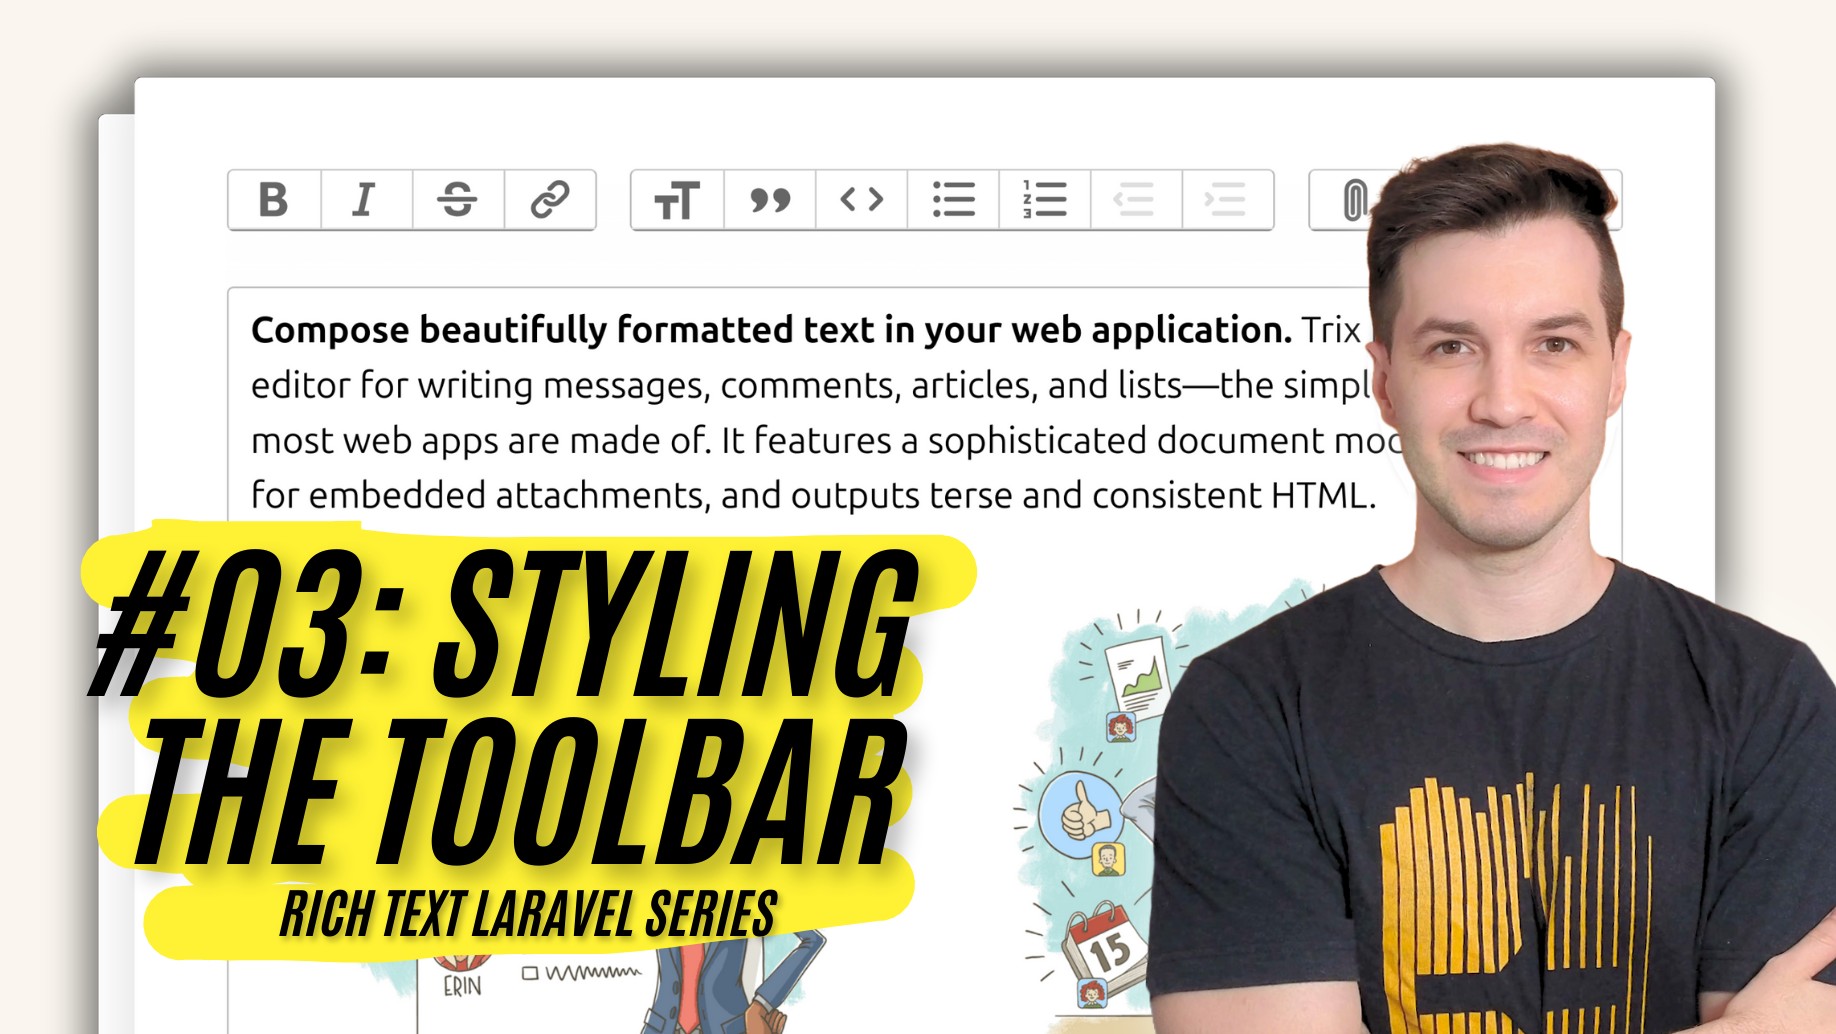Click the increase indent level button
Viewport: 1836px width, 1034px height.
(x=1227, y=200)
